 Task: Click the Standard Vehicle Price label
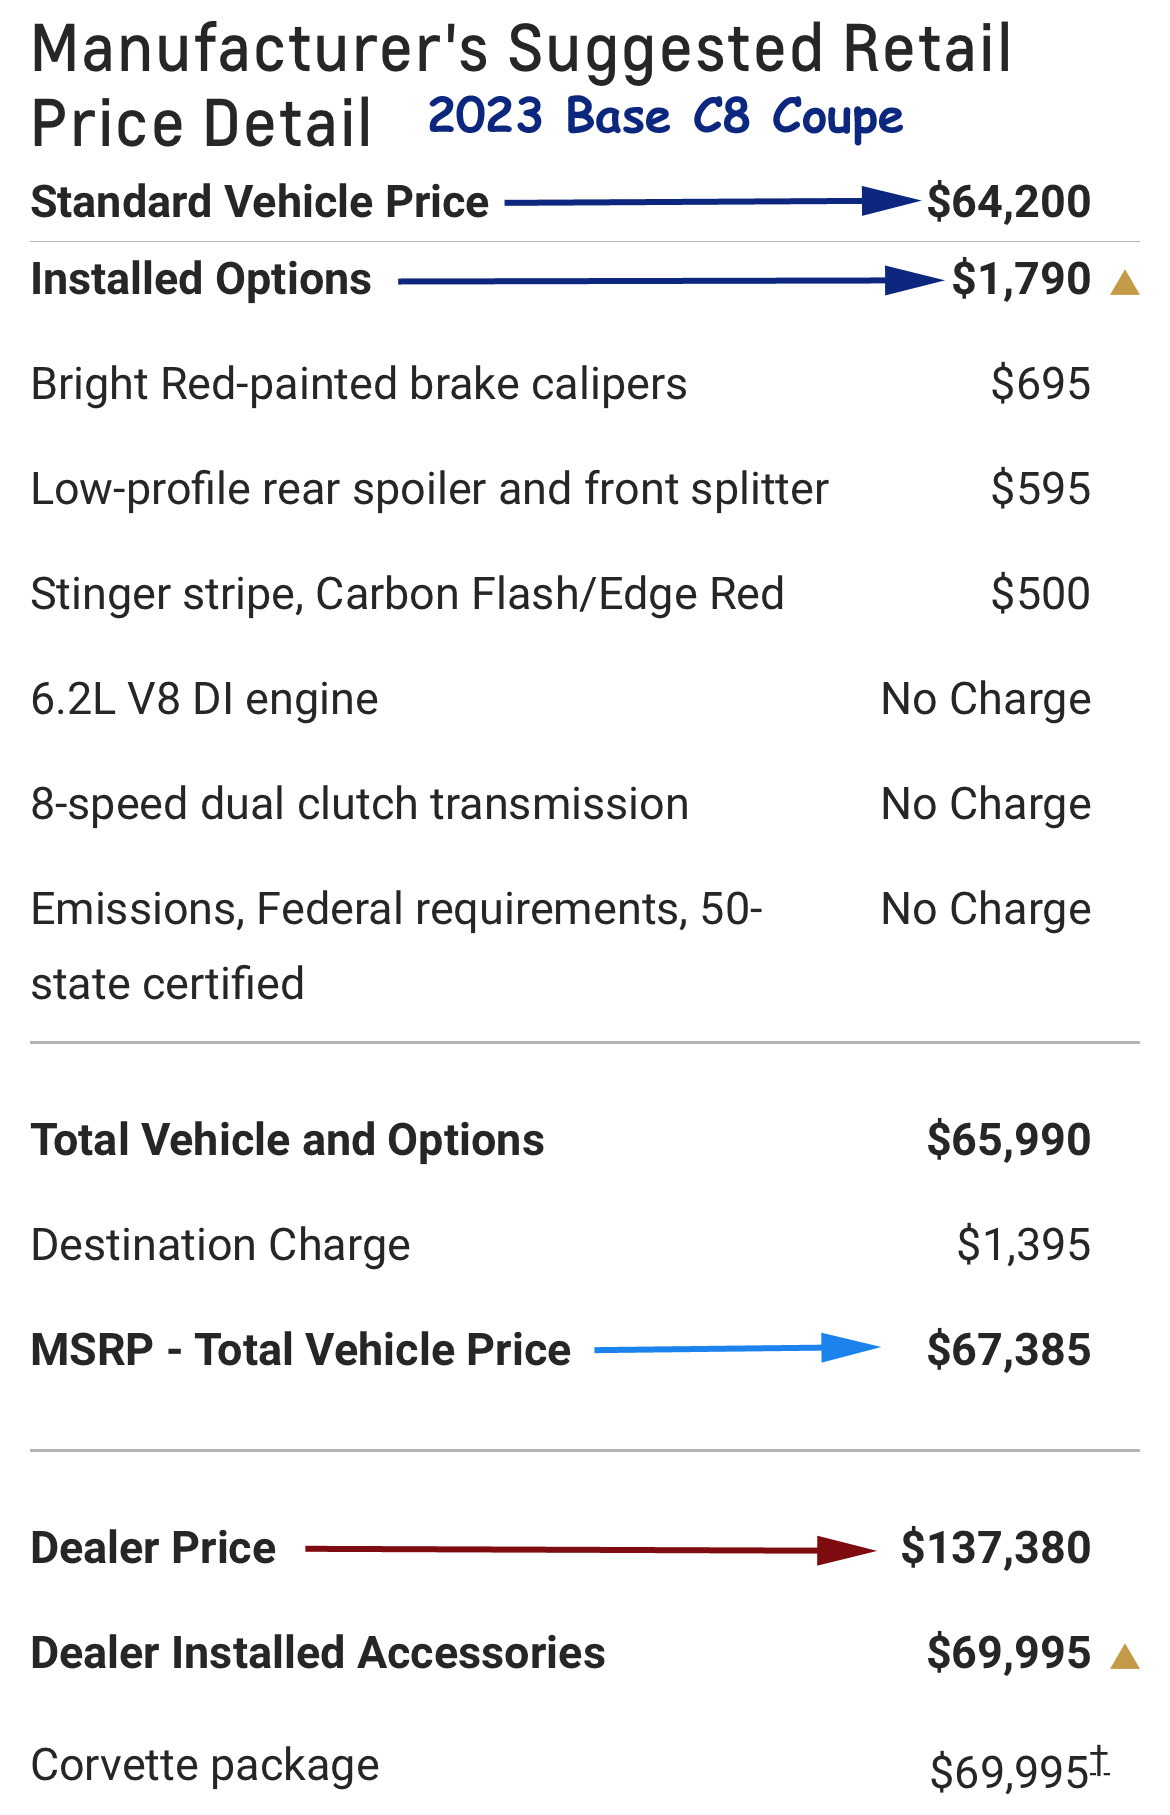coord(260,202)
